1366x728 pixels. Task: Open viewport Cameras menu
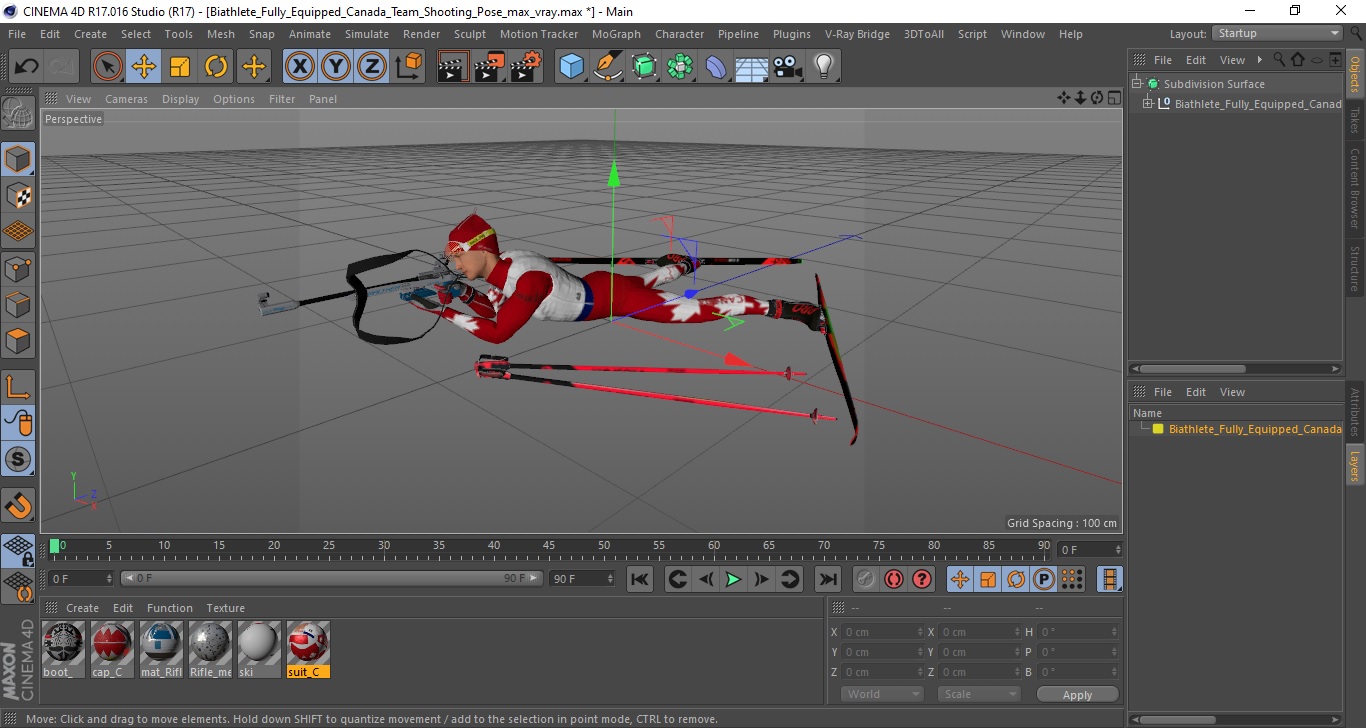pyautogui.click(x=126, y=99)
